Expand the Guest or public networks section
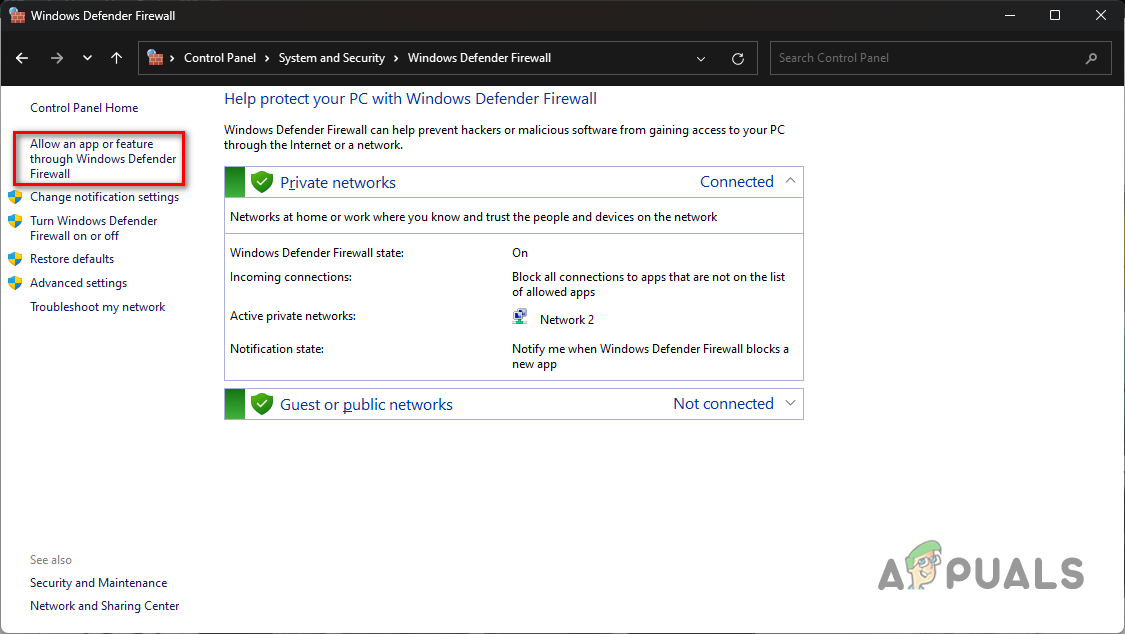 (790, 403)
